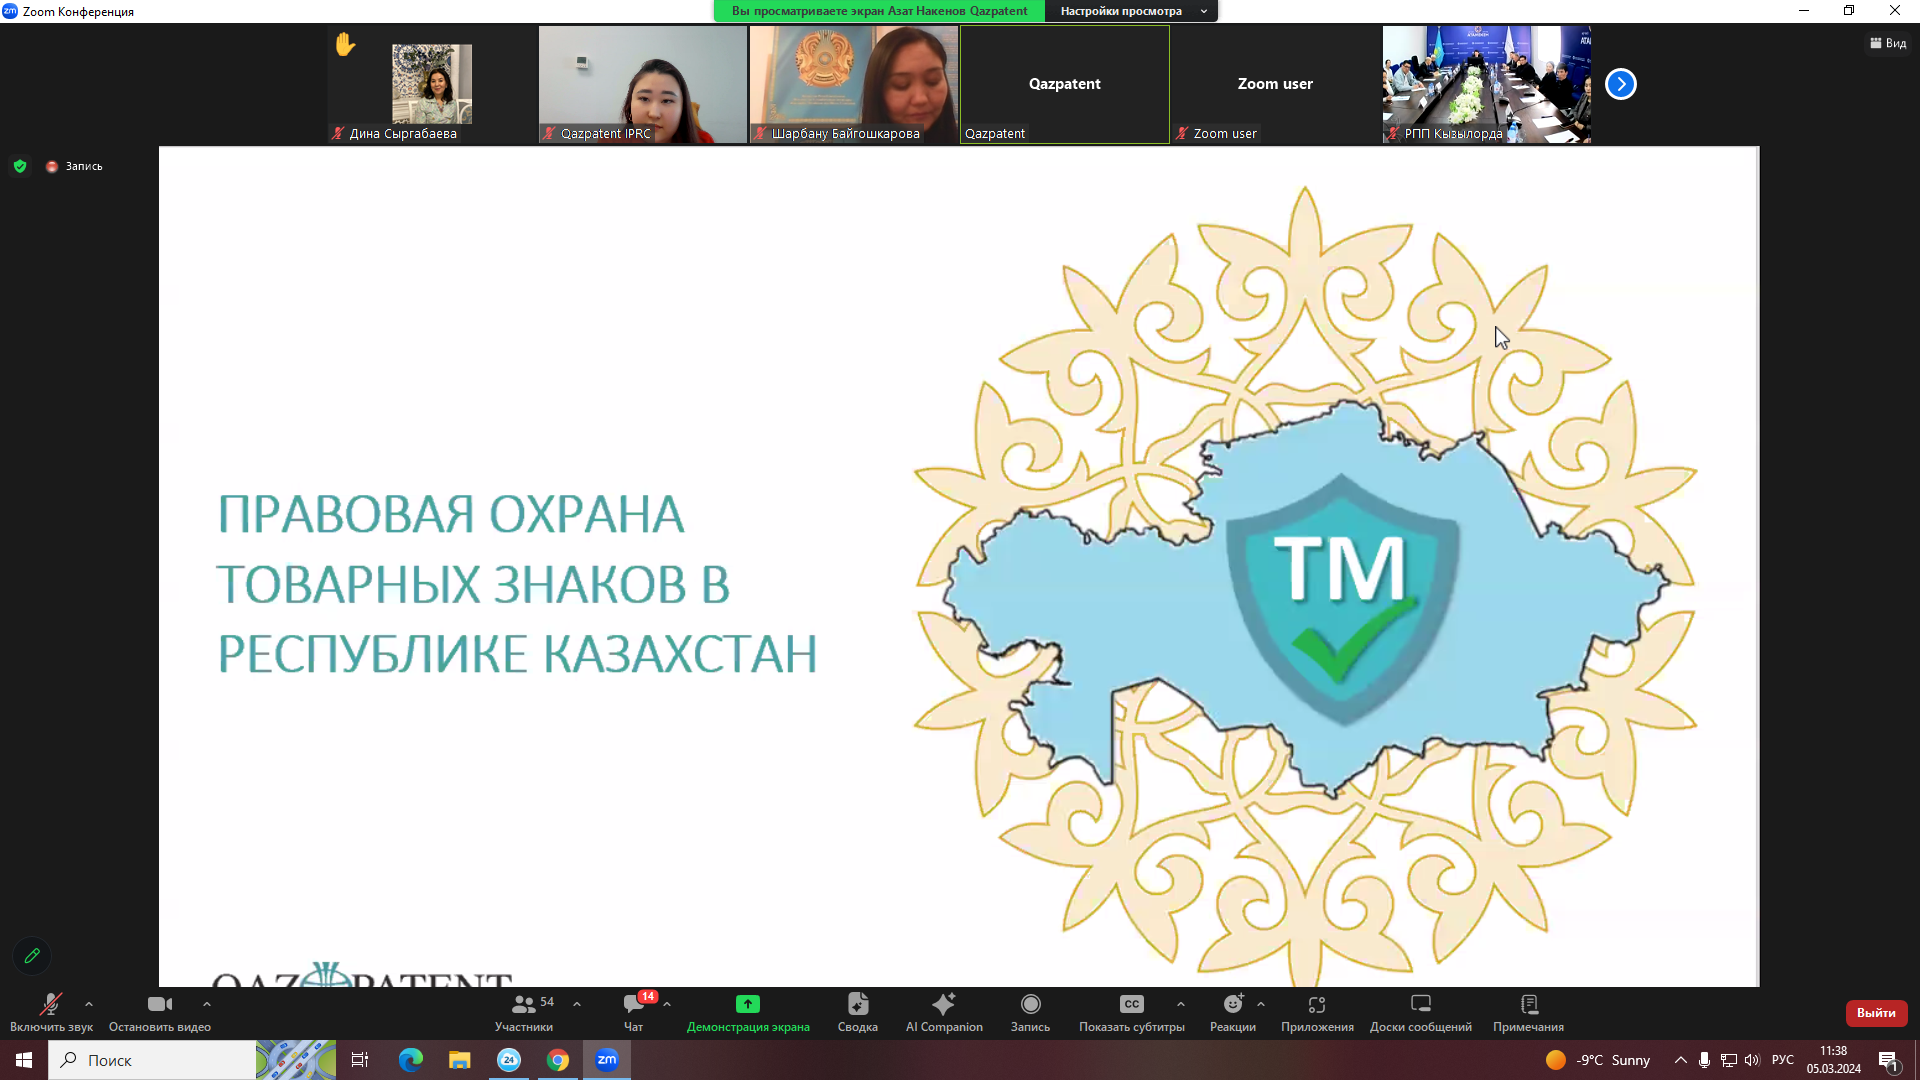This screenshot has height=1080, width=1920.
Task: Open the Reactions menu icon
Action: pyautogui.click(x=1232, y=1011)
